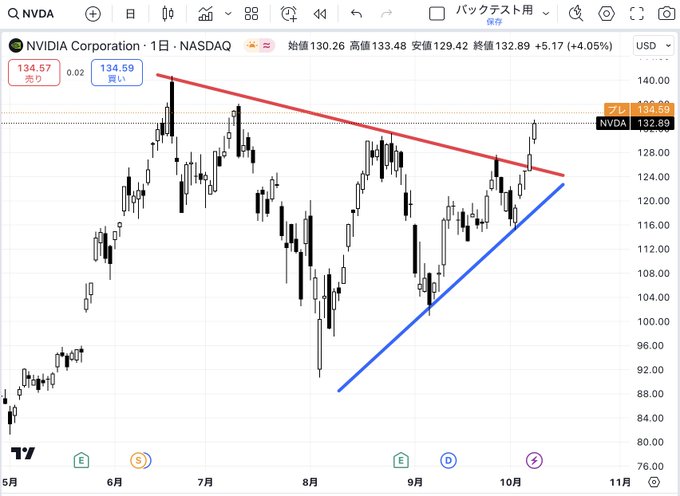Open the NVDA symbol search
The image size is (680, 496).
pos(31,14)
